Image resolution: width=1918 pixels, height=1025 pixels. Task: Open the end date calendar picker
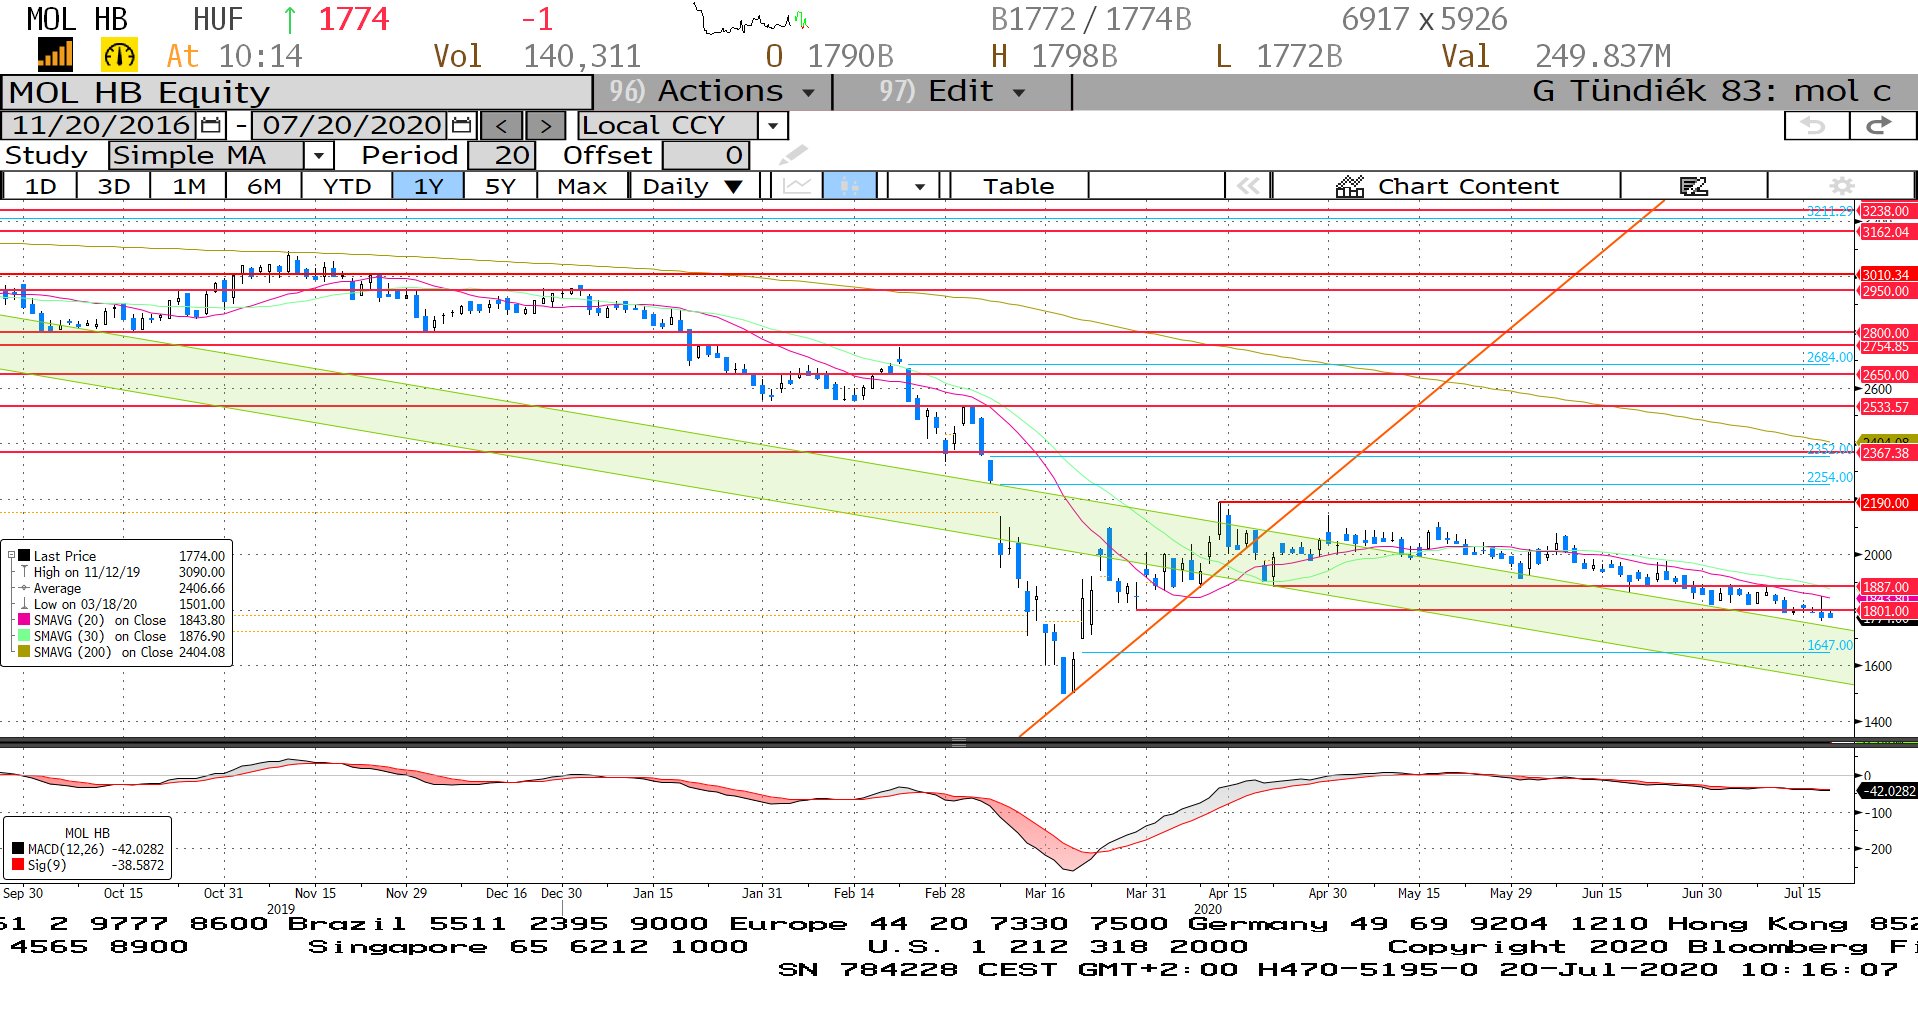[x=461, y=125]
